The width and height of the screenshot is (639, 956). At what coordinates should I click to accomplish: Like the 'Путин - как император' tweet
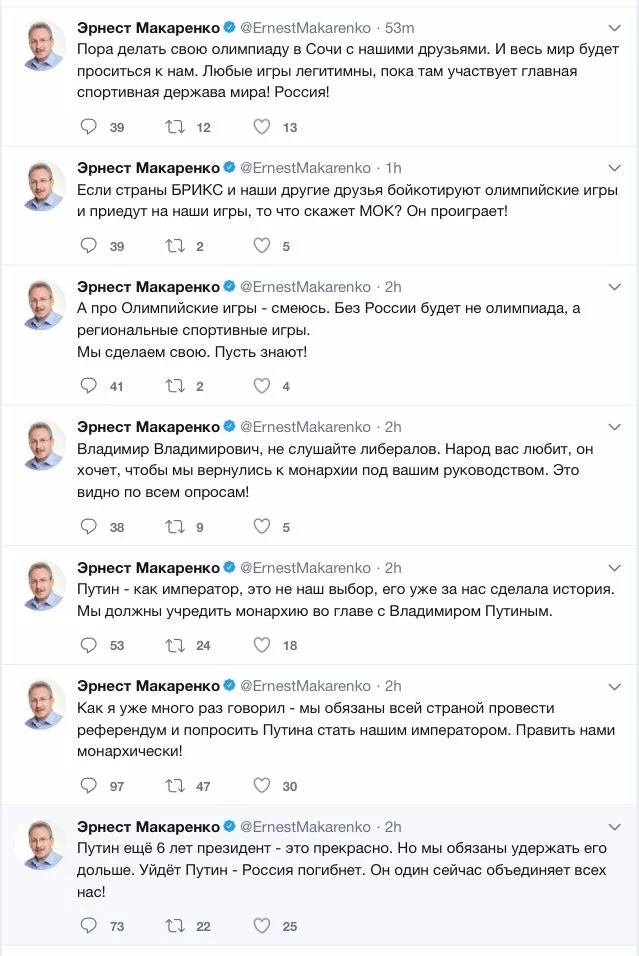click(262, 646)
